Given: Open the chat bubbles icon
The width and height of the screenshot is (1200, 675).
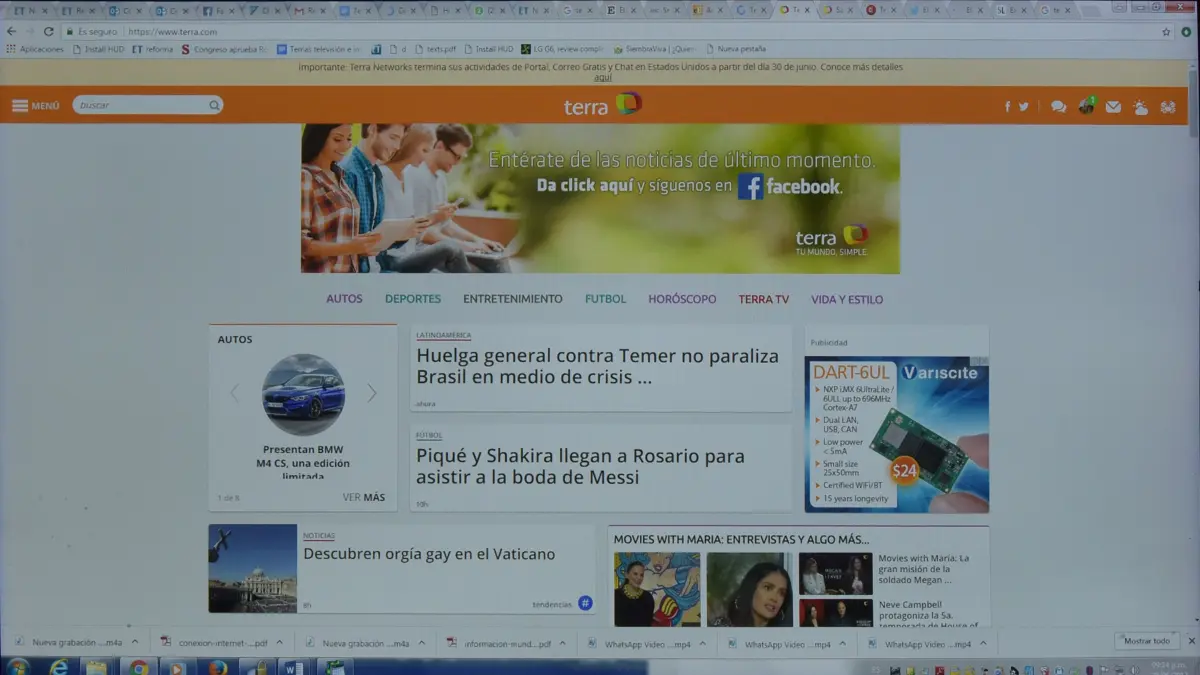Looking at the screenshot, I should point(1058,107).
